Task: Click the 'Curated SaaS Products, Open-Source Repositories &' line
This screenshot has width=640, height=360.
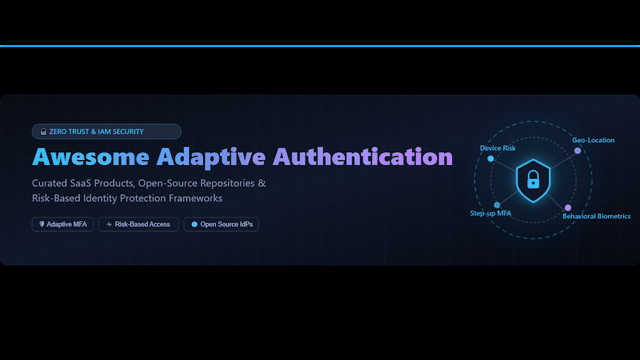Action: (149, 183)
